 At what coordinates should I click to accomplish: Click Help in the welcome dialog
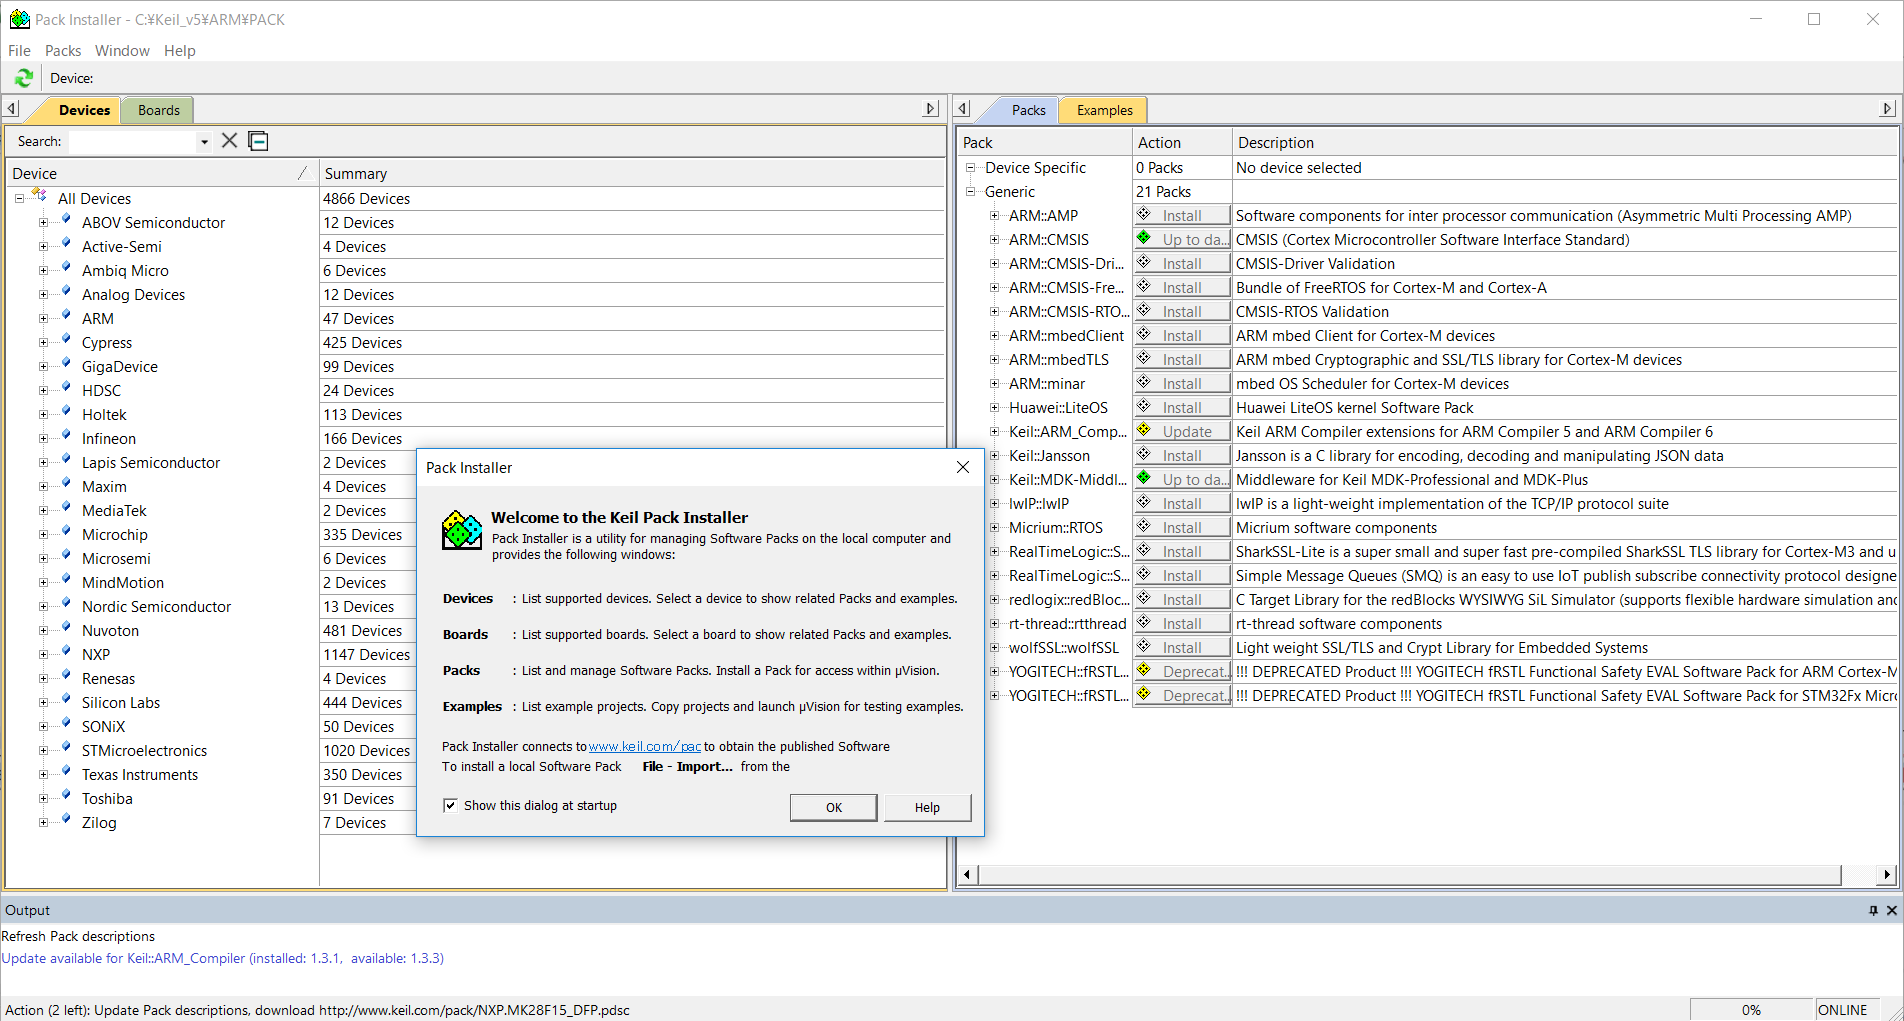pos(927,807)
